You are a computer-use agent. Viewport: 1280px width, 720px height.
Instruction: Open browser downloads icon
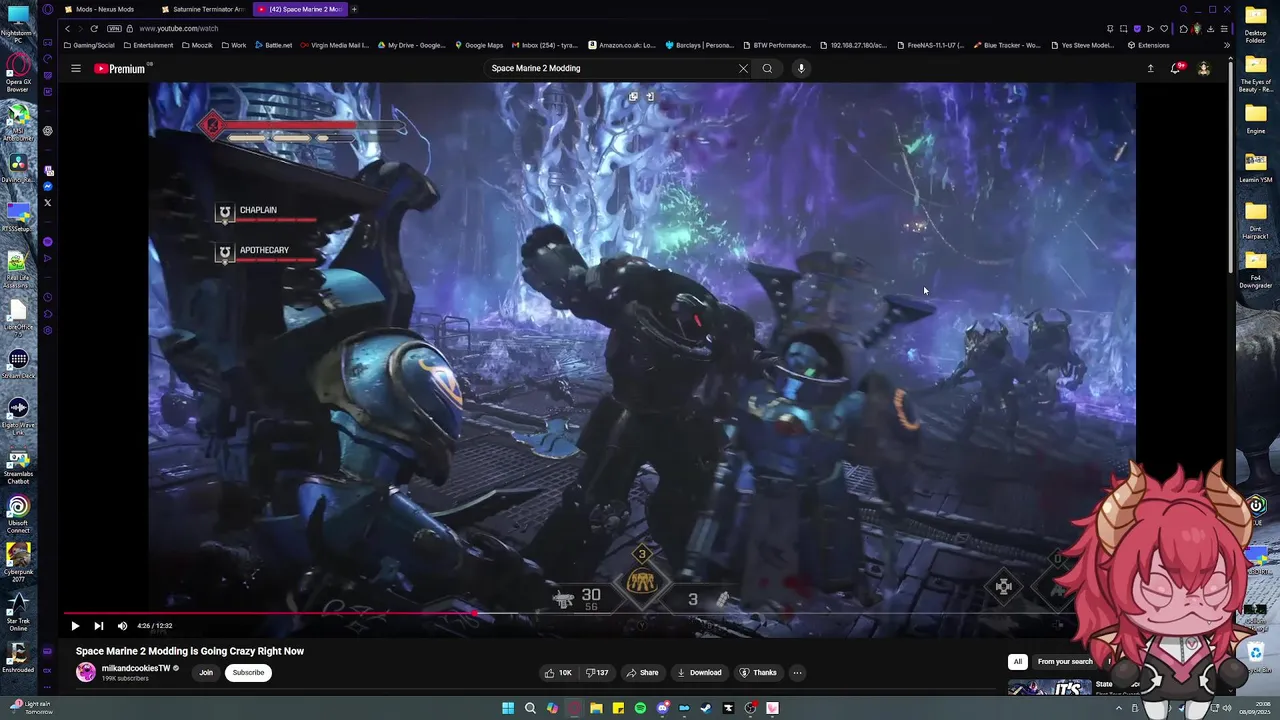[x=1211, y=29]
